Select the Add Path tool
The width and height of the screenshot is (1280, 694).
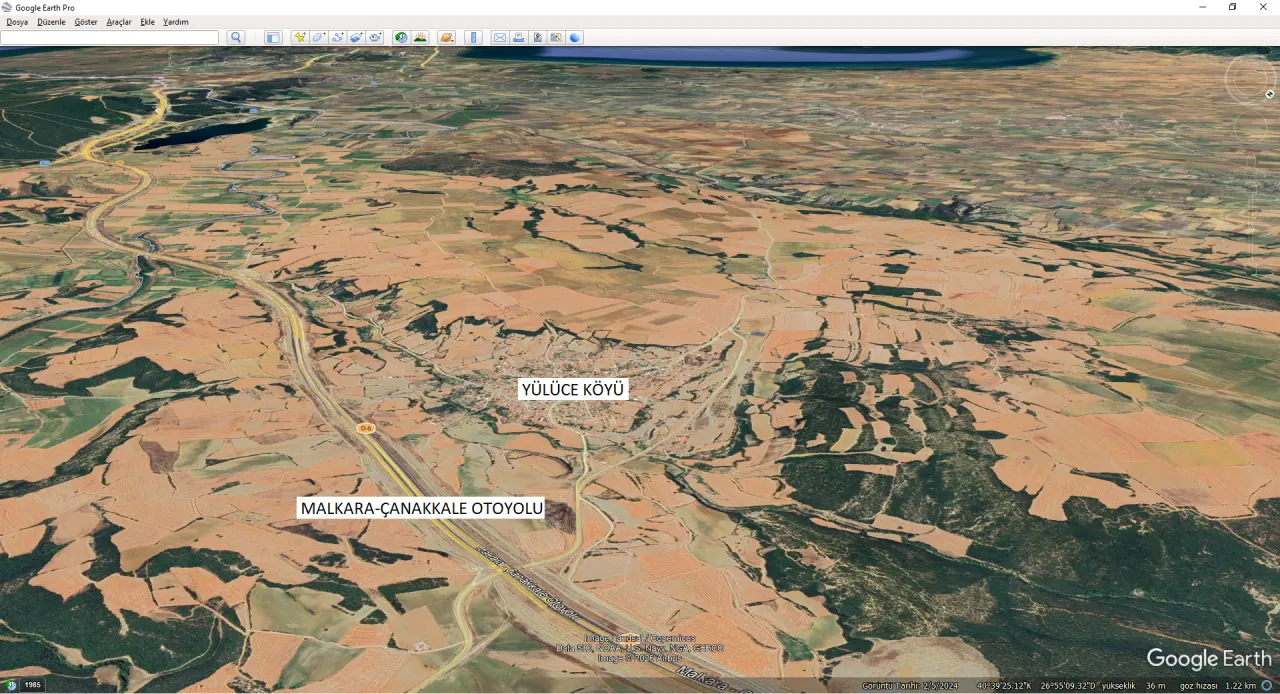pyautogui.click(x=337, y=38)
